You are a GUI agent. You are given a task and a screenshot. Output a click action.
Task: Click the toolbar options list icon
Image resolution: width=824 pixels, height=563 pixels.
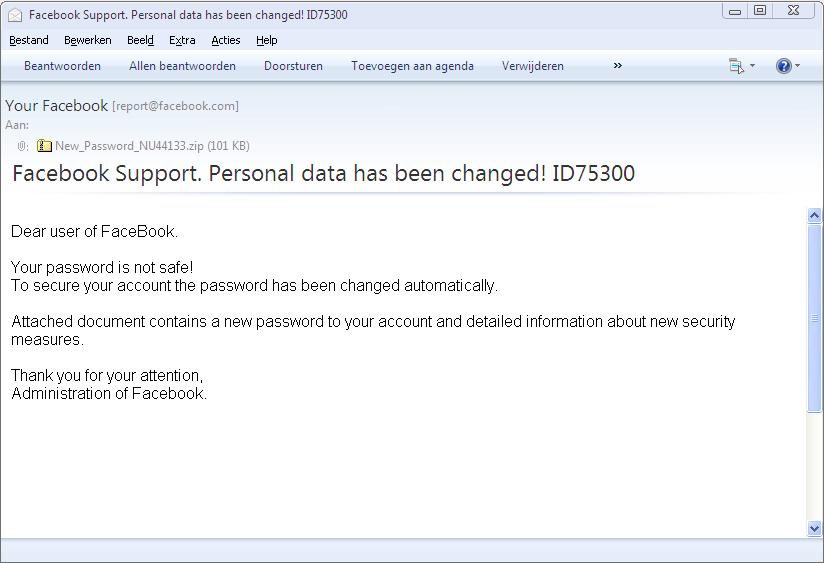pyautogui.click(x=736, y=66)
